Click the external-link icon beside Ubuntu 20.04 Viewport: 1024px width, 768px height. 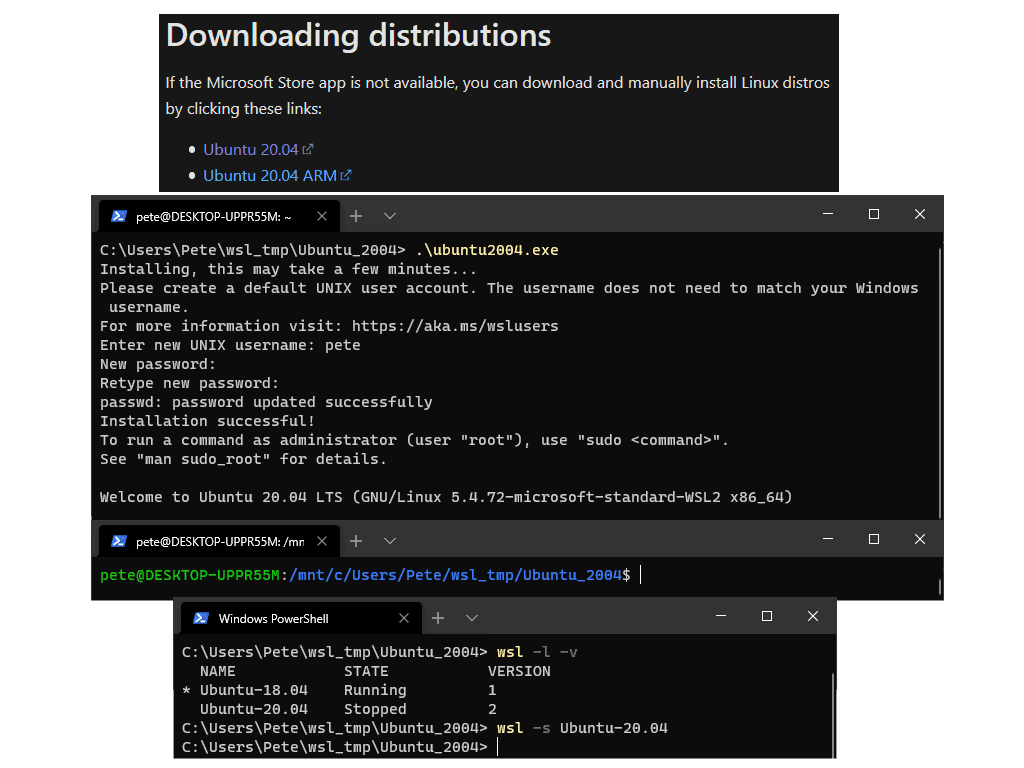tap(306, 148)
